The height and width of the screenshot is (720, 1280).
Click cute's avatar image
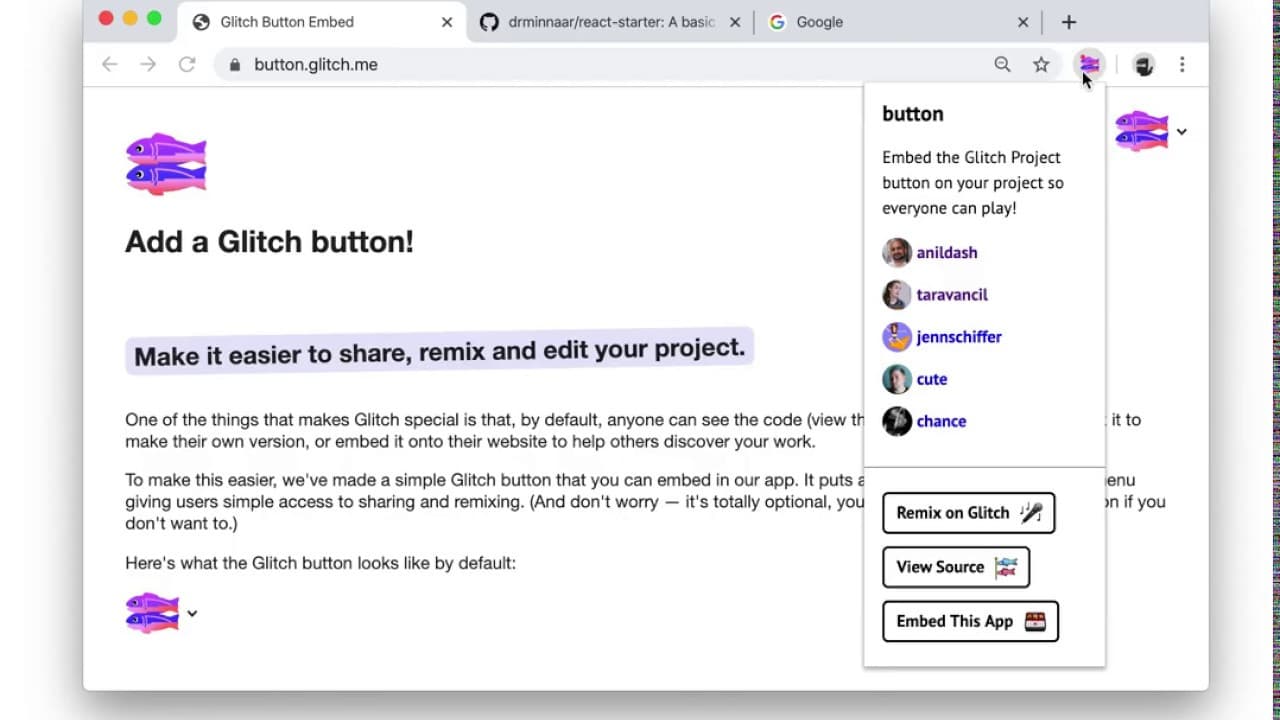pyautogui.click(x=897, y=379)
